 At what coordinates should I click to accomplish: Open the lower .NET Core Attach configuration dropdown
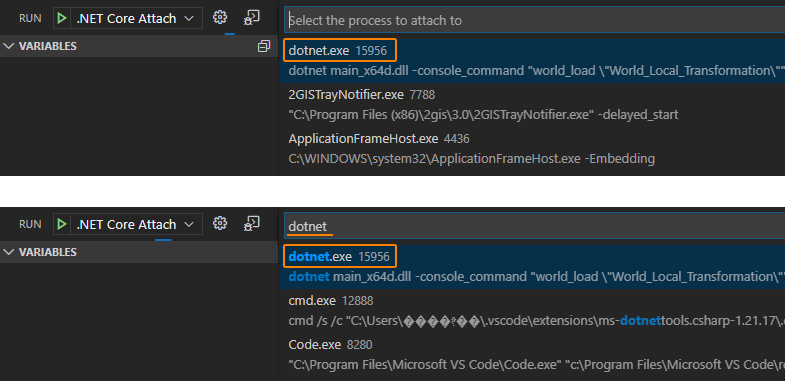(x=134, y=224)
